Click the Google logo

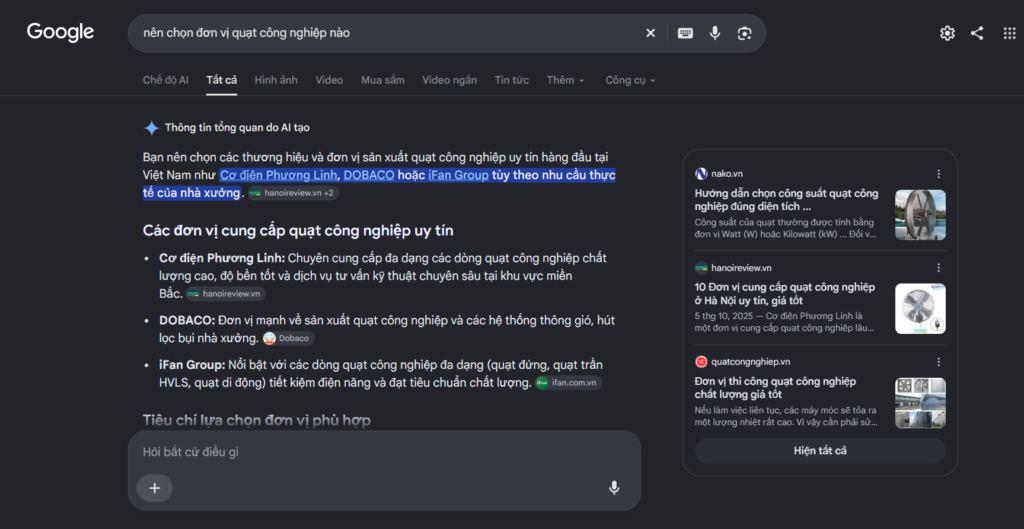pyautogui.click(x=60, y=32)
